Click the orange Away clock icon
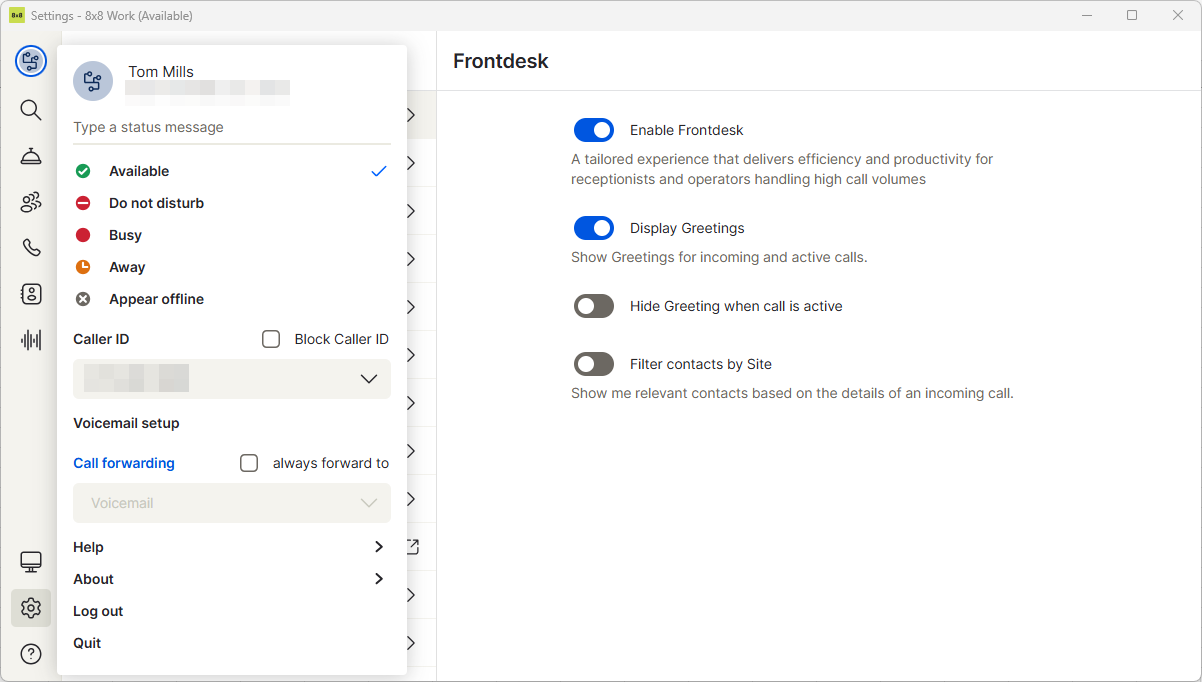Screen dimensions: 1202x682 [83, 267]
